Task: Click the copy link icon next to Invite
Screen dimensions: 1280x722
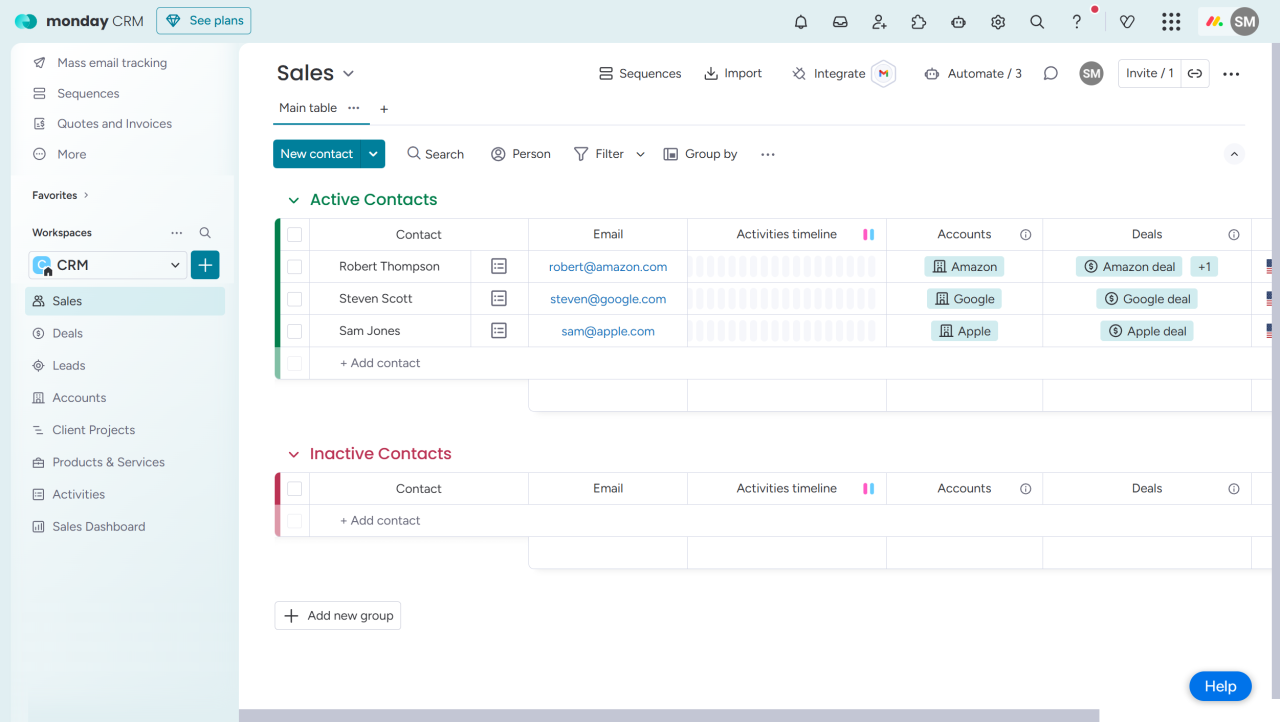Action: point(1194,73)
